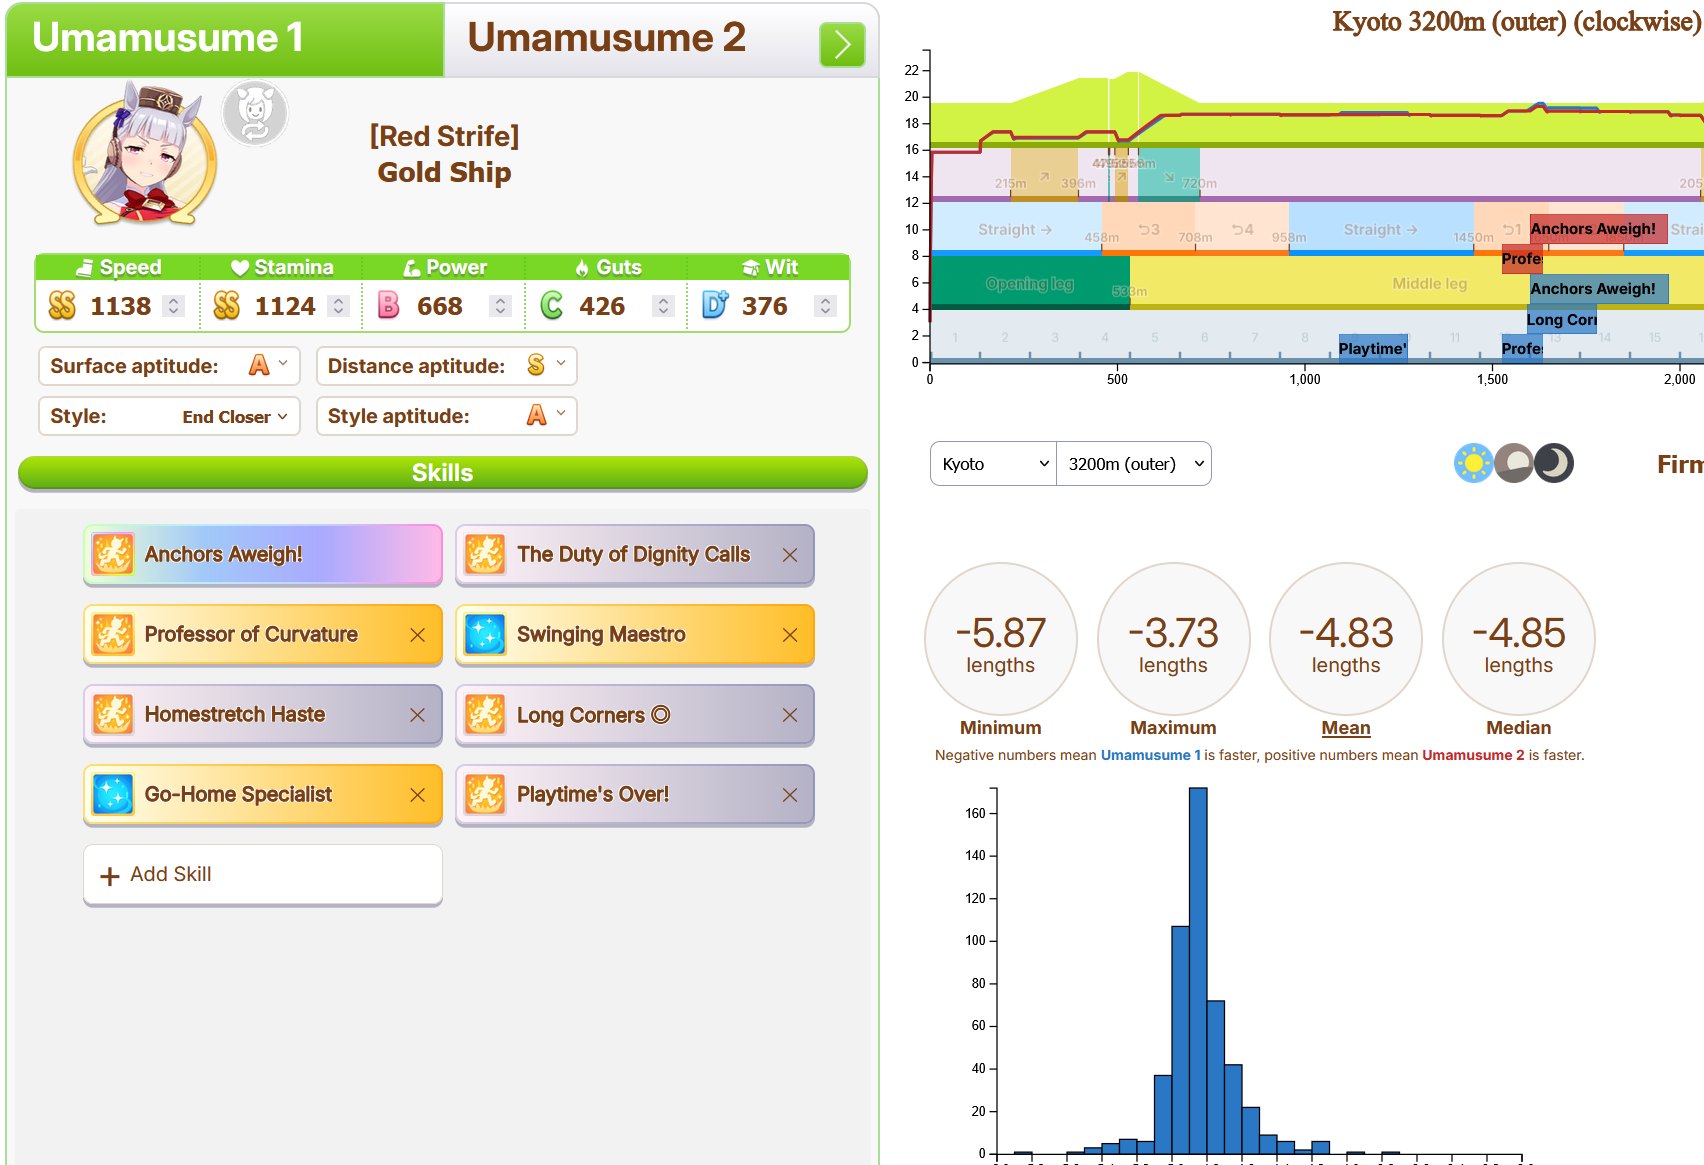
Task: Click the gray mob horse icon
Action: 255,113
